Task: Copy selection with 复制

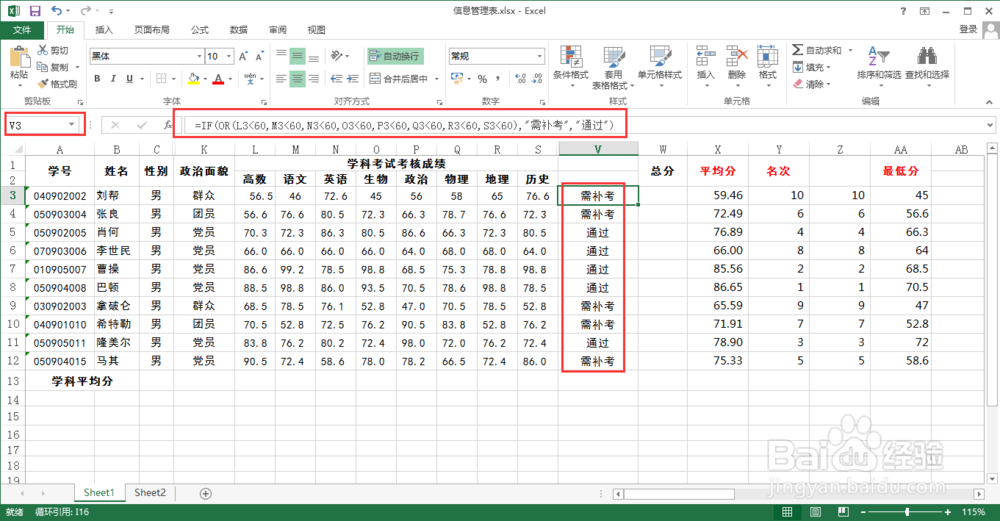Action: point(53,67)
